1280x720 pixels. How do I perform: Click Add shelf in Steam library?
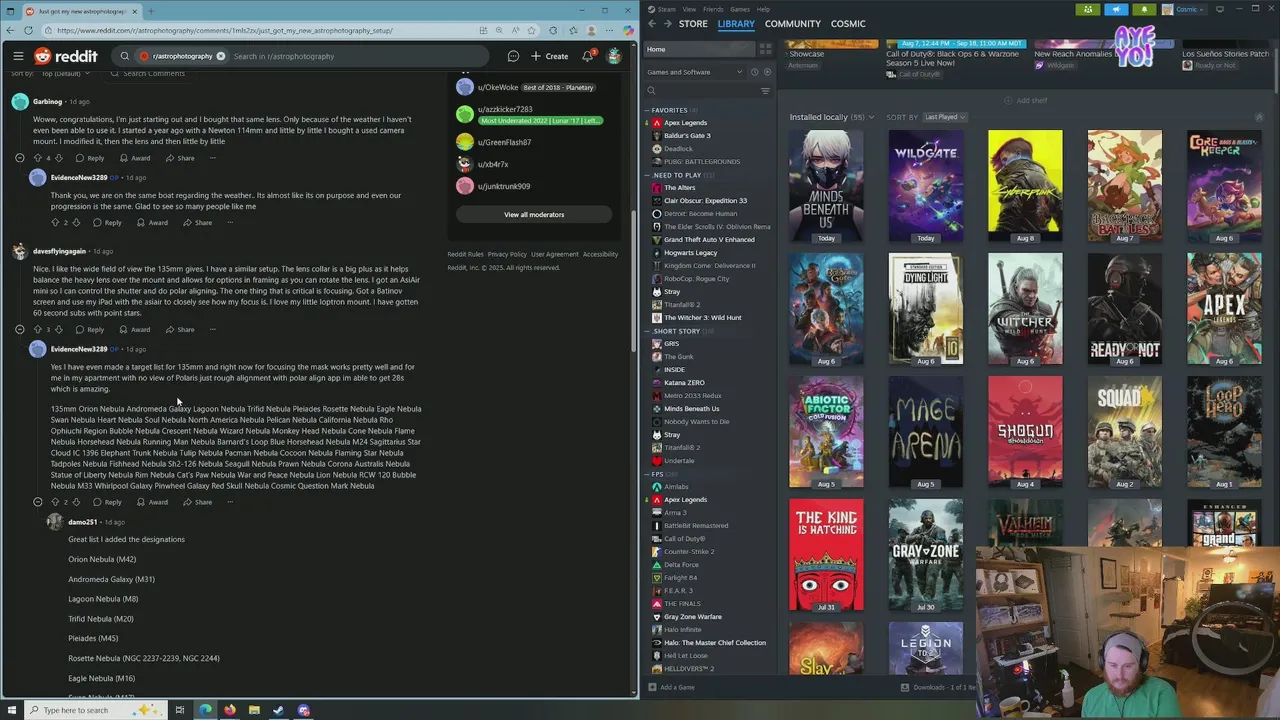[1026, 100]
